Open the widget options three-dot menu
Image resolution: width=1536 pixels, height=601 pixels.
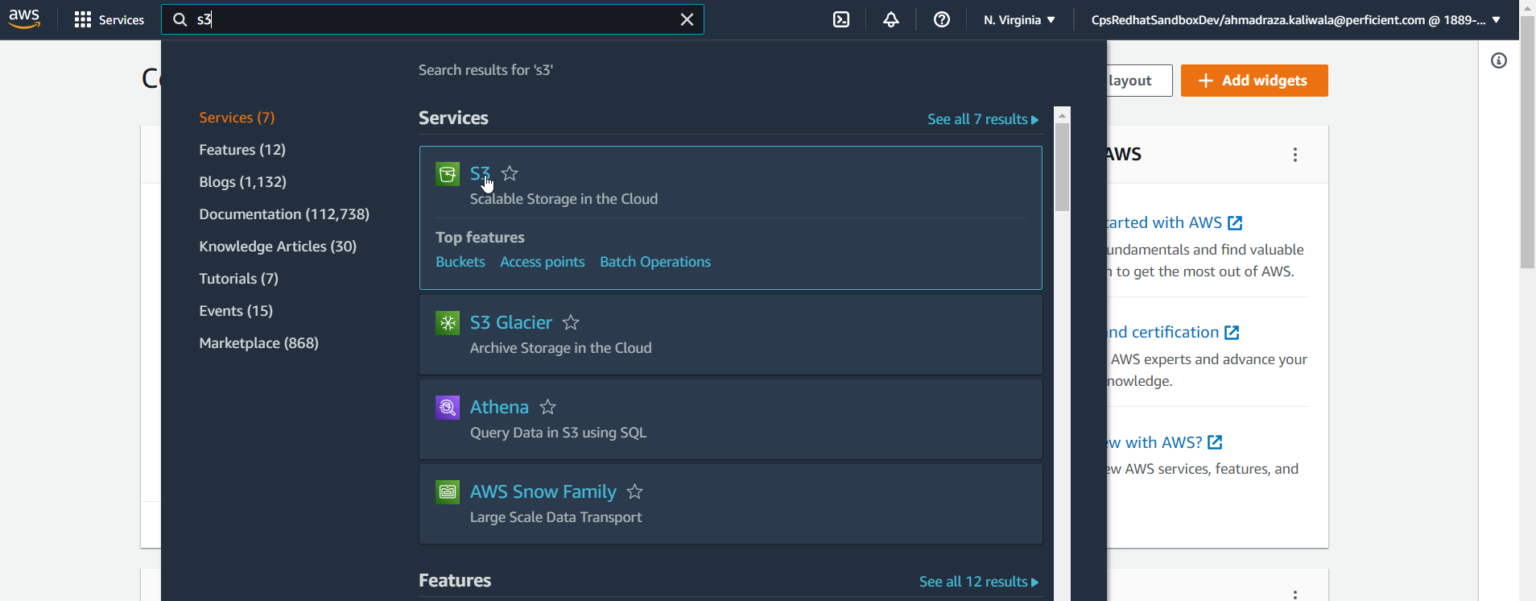point(1295,154)
